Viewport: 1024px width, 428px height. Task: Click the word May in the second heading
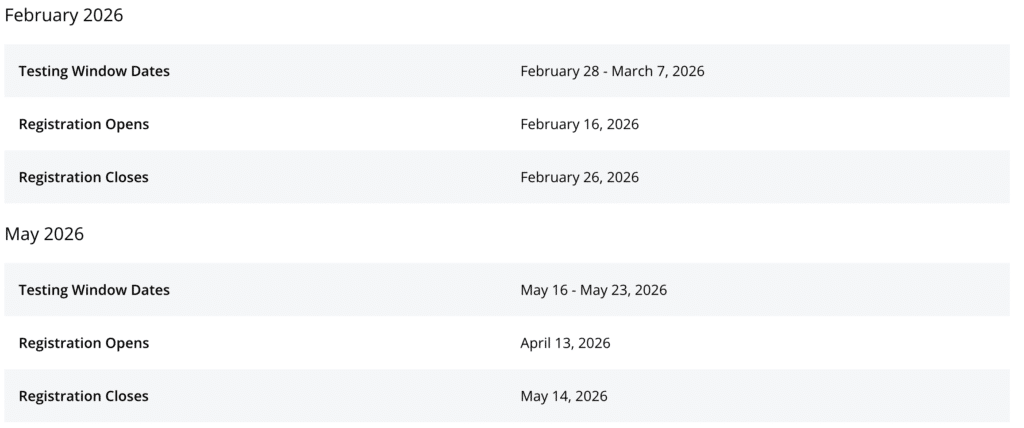22,235
